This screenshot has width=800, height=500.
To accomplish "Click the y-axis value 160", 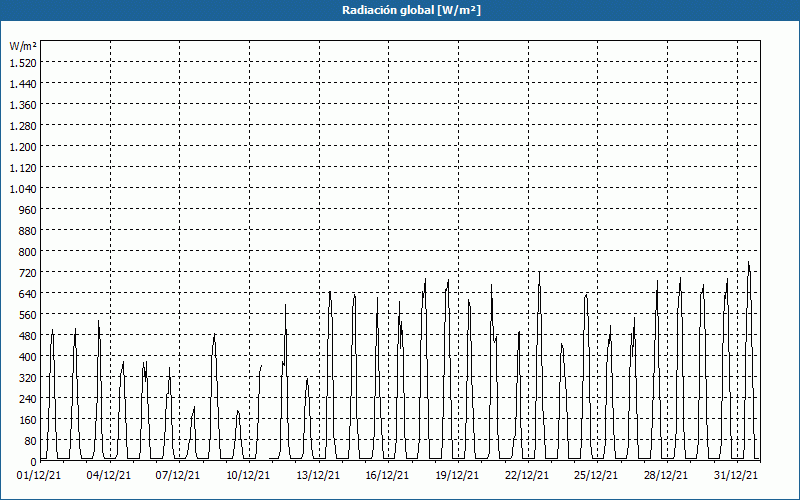I will (28, 420).
